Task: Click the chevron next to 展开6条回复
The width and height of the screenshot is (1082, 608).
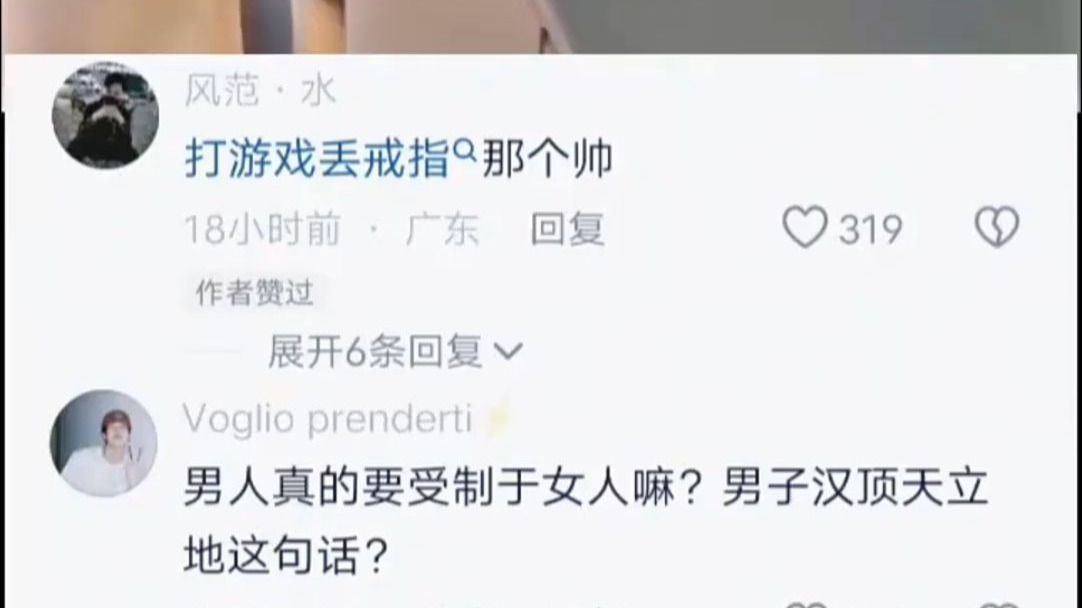Action: click(x=509, y=352)
